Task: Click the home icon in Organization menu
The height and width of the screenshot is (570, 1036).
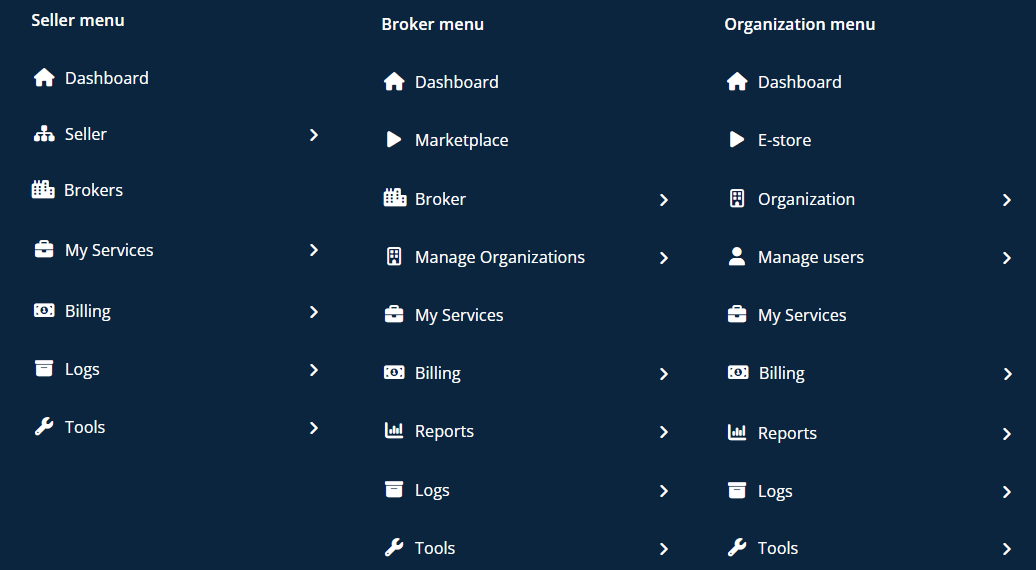Action: tap(737, 81)
